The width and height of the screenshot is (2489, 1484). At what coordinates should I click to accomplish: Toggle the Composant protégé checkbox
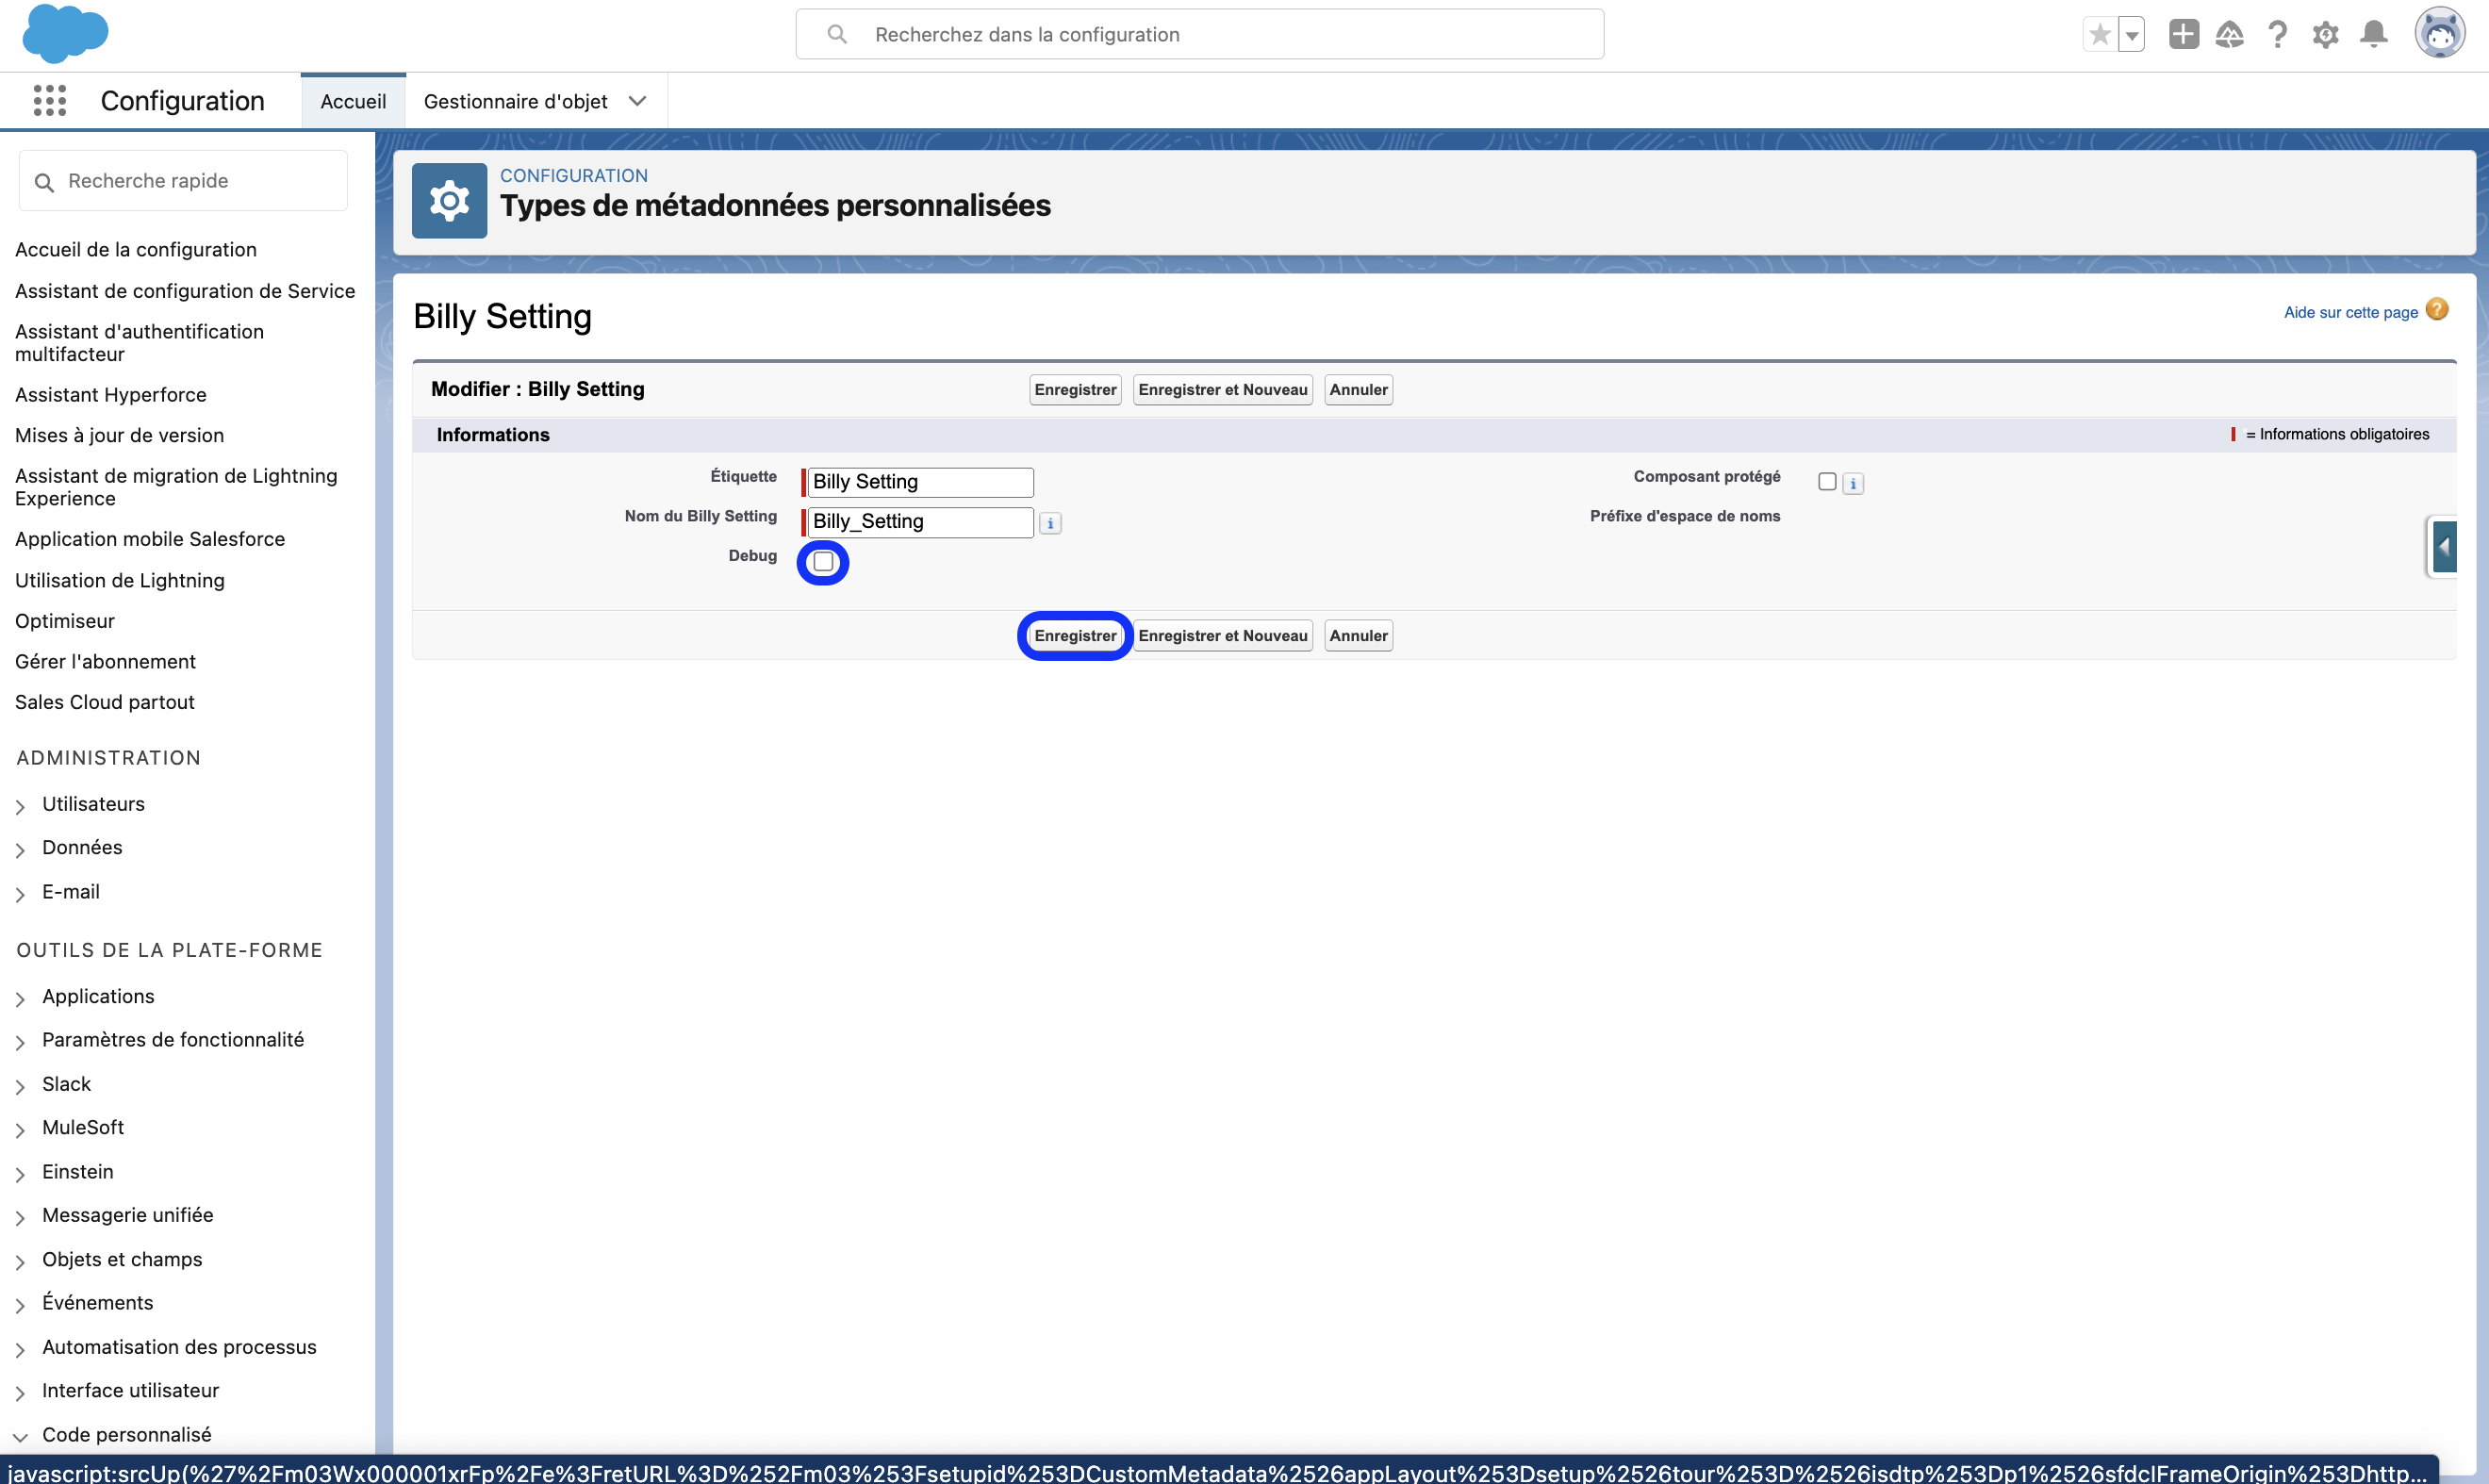coord(1827,482)
